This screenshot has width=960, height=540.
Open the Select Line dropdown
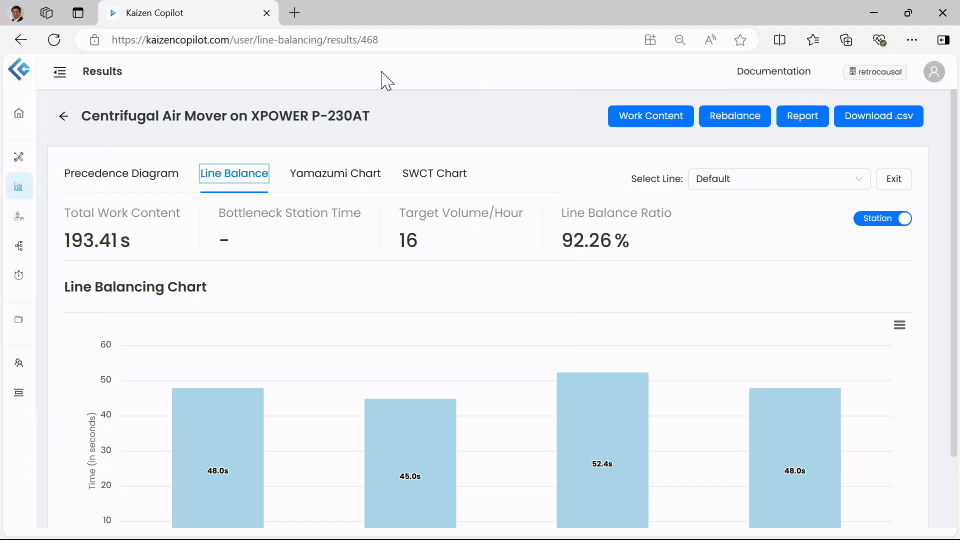779,179
